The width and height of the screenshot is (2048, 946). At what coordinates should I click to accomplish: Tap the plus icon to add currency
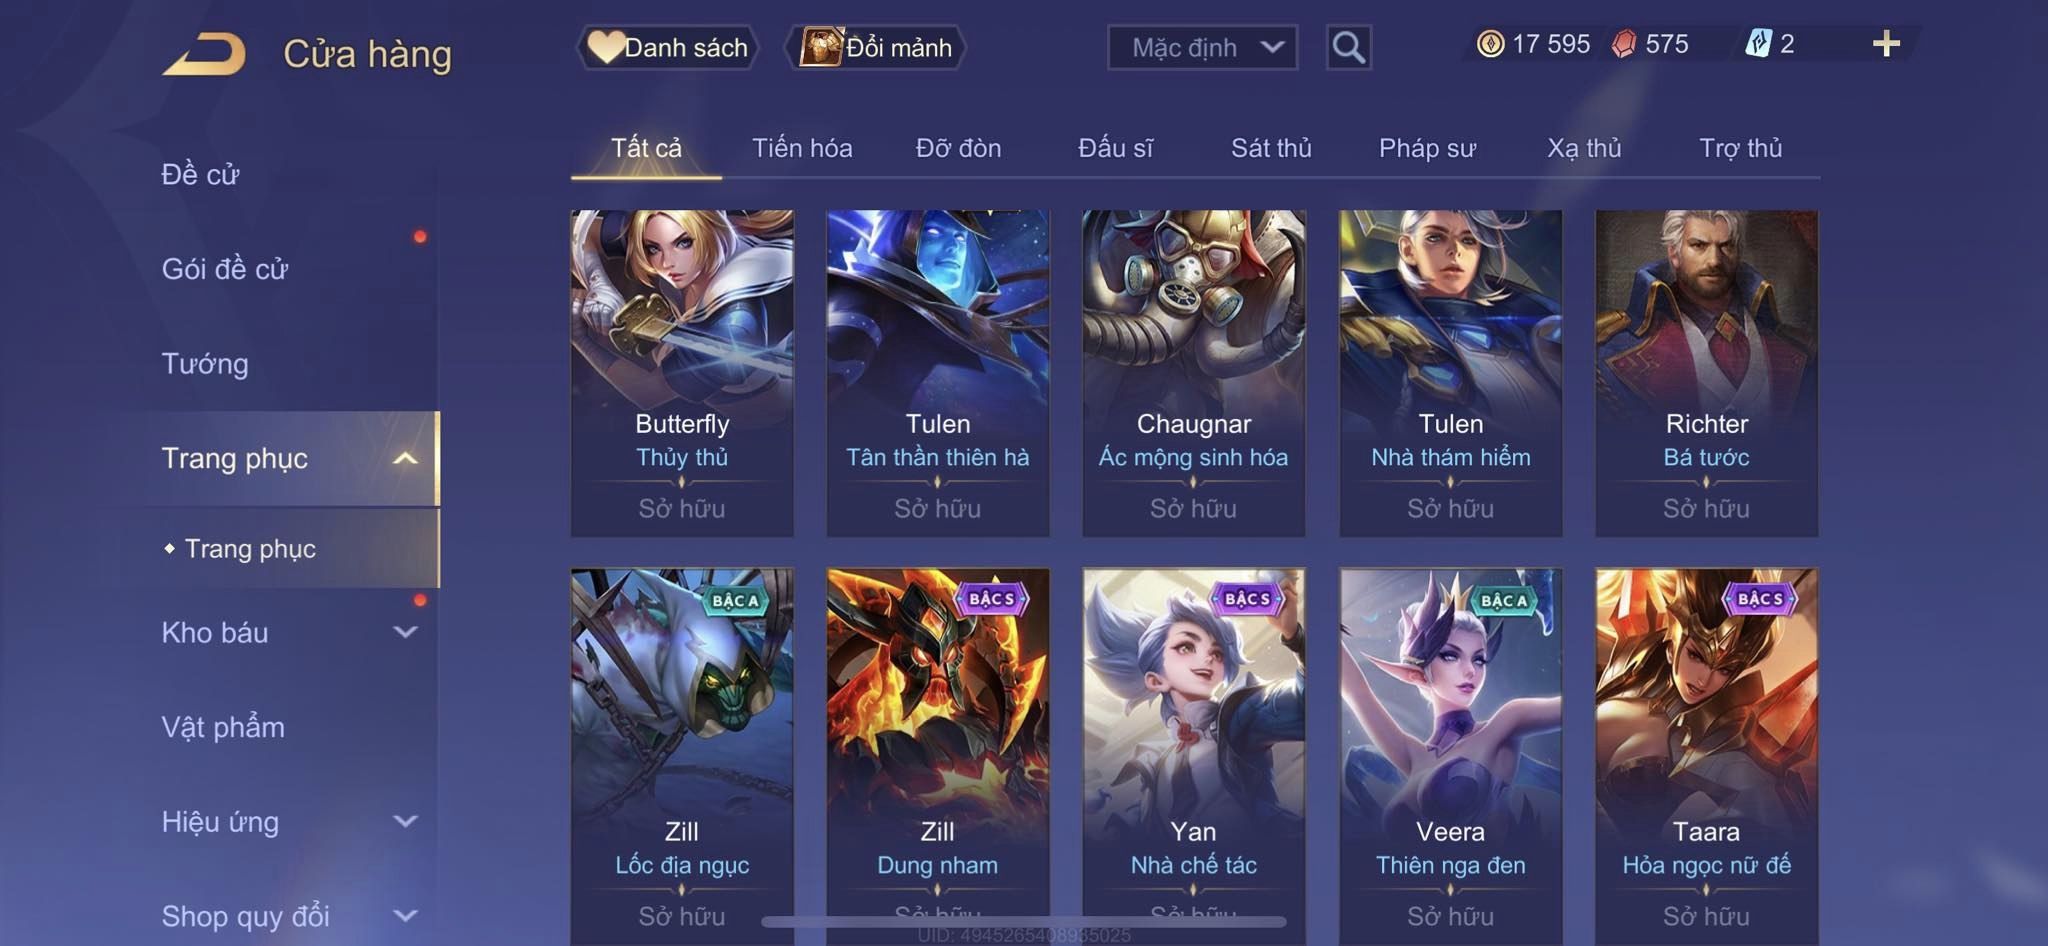(x=1886, y=44)
